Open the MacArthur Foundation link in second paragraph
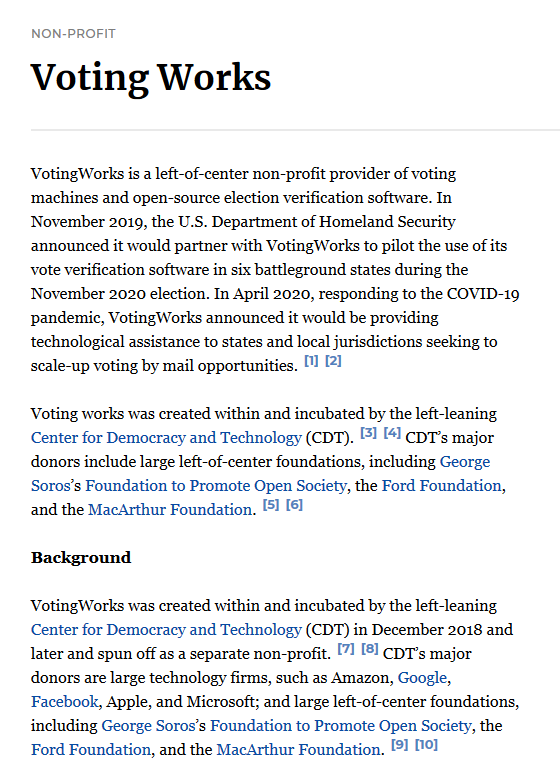 tap(170, 509)
